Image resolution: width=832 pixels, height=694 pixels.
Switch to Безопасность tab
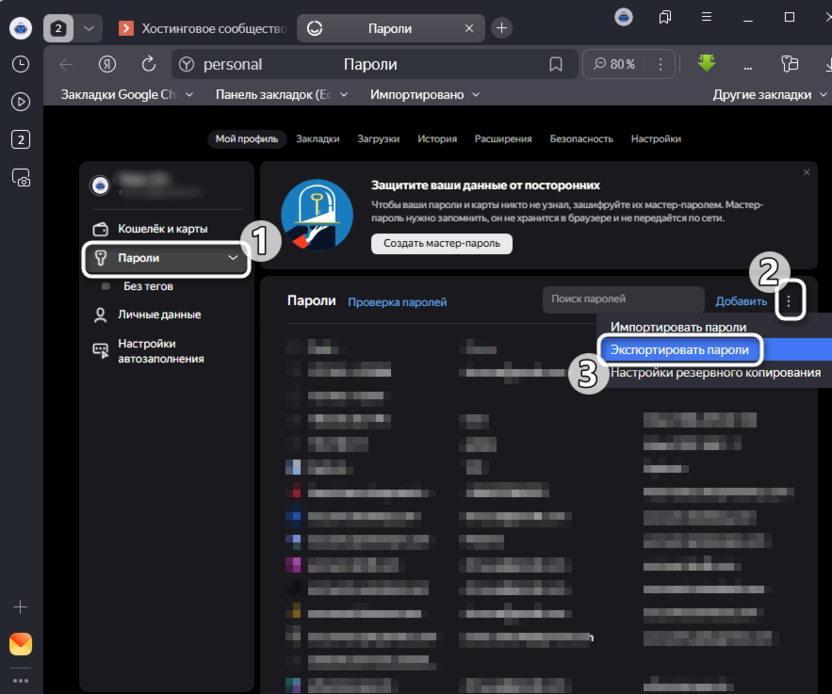click(582, 139)
